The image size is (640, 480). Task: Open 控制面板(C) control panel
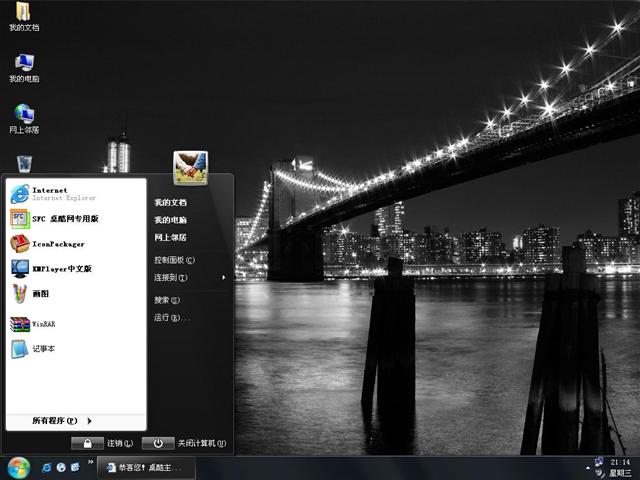[174, 260]
